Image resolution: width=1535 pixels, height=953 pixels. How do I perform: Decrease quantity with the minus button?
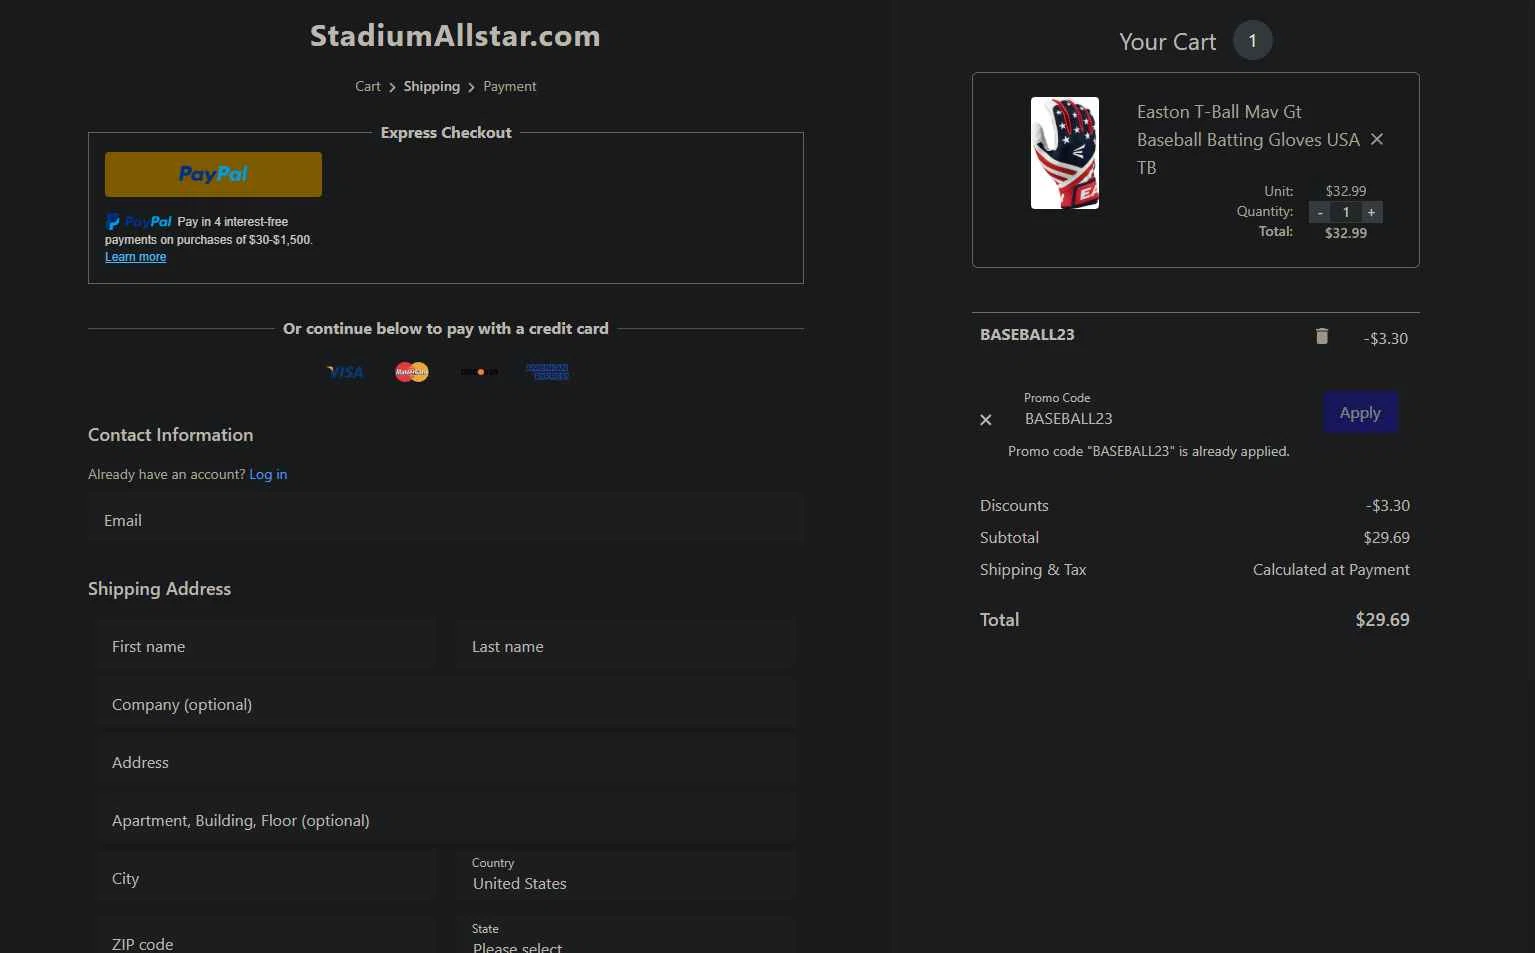1320,212
